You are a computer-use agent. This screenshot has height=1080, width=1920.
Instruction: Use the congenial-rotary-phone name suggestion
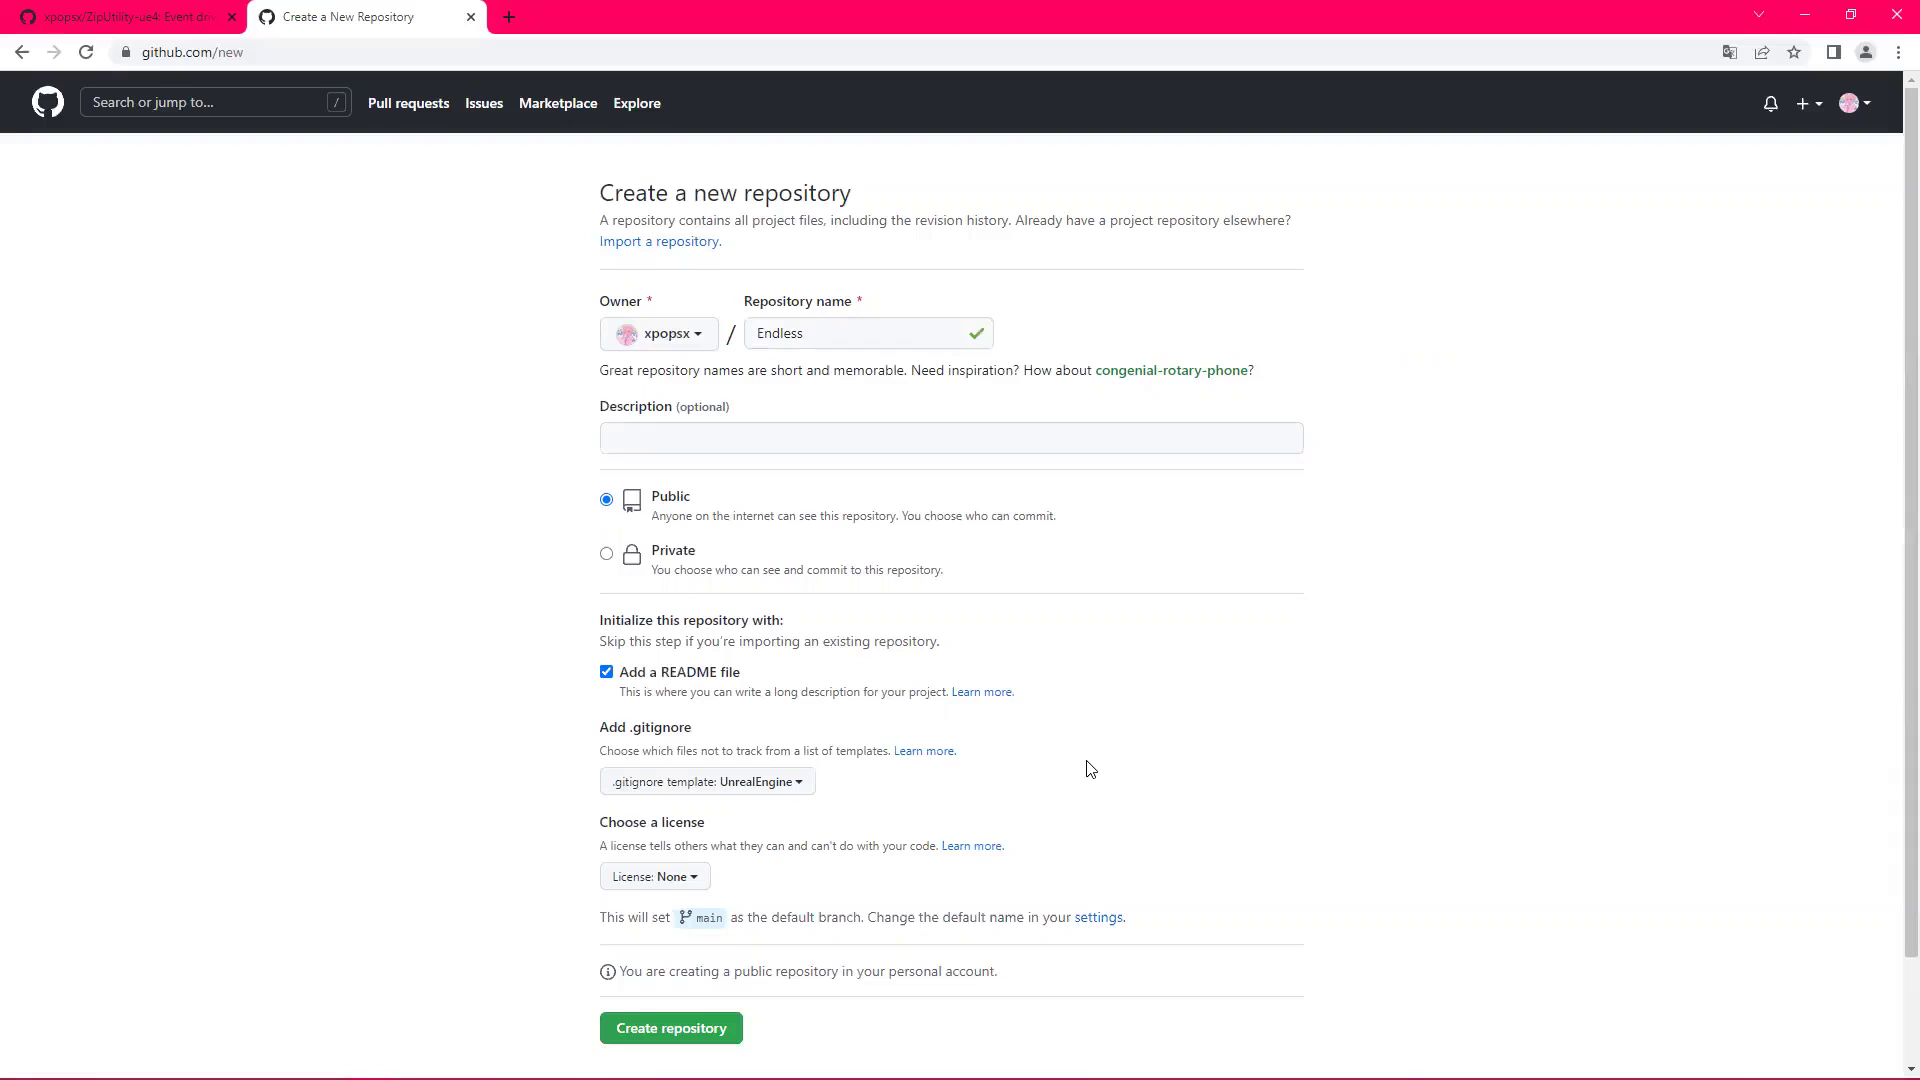[x=1171, y=370]
